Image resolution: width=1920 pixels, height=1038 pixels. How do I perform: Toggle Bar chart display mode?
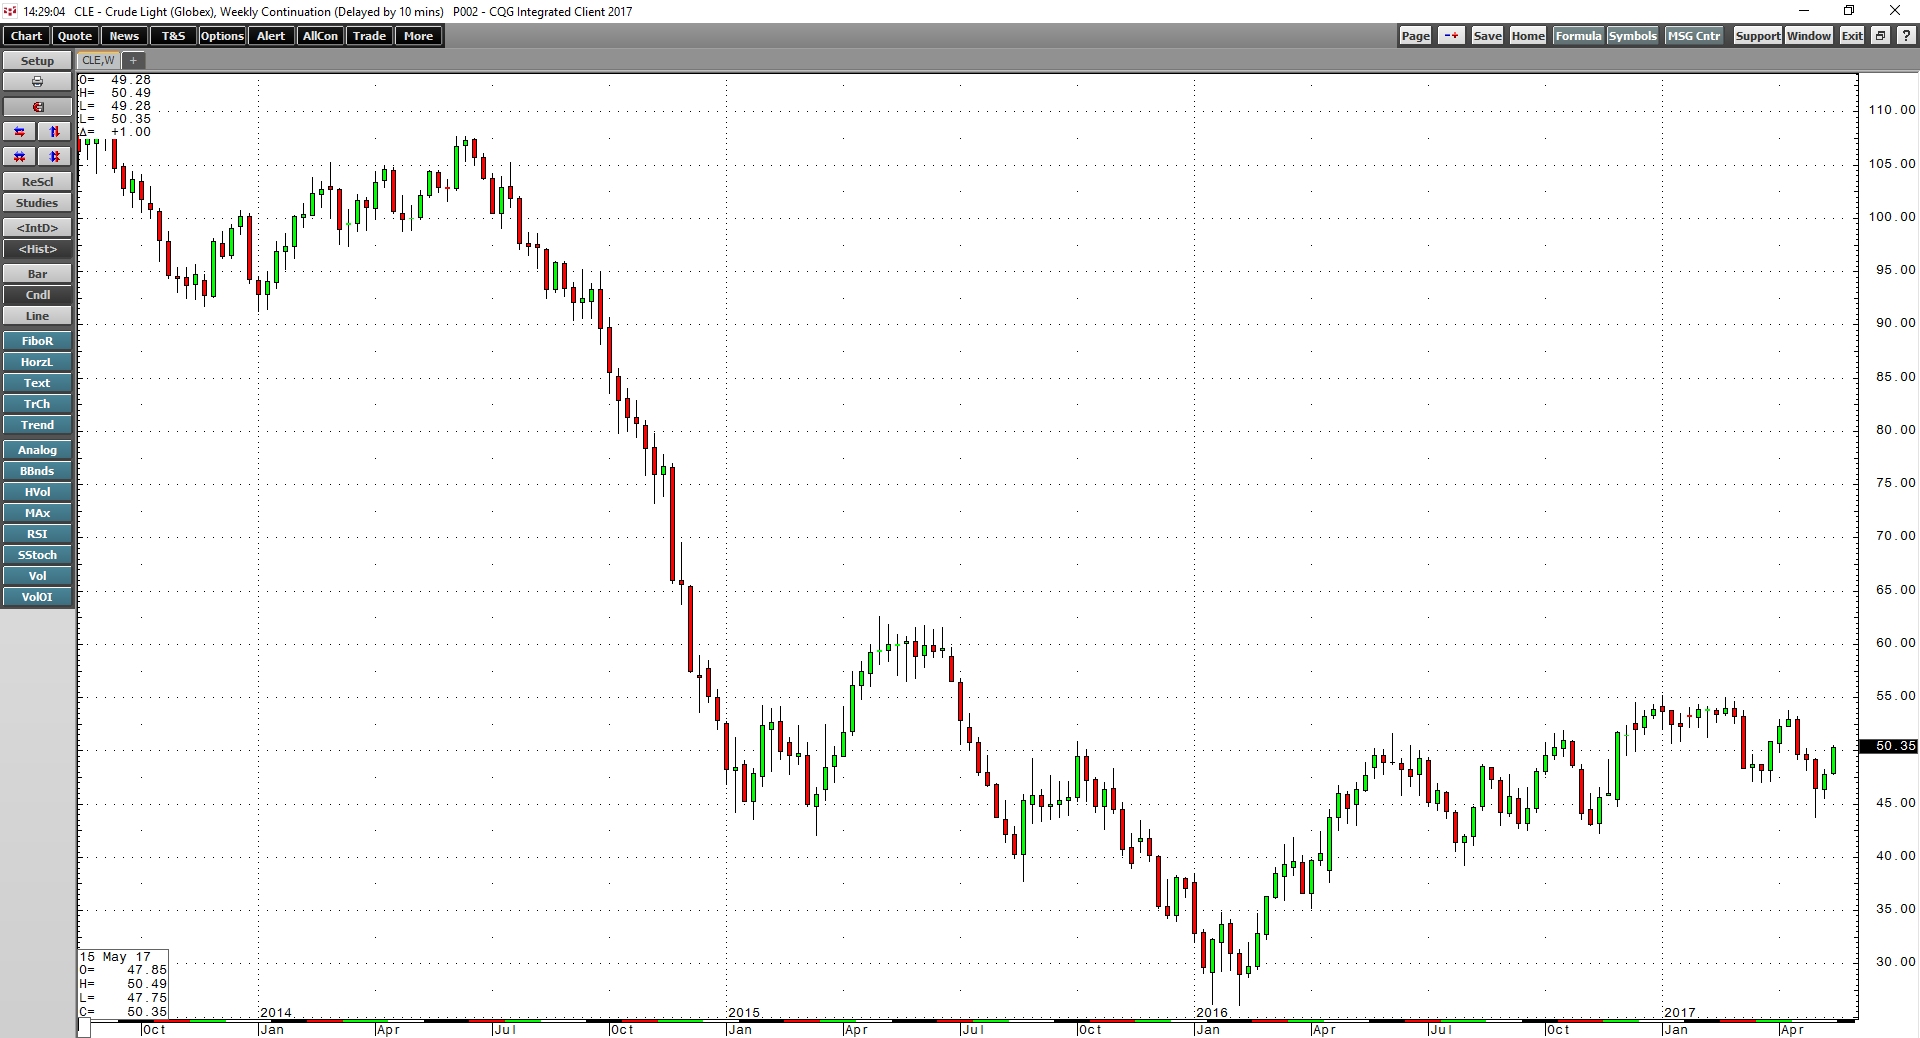pos(37,273)
